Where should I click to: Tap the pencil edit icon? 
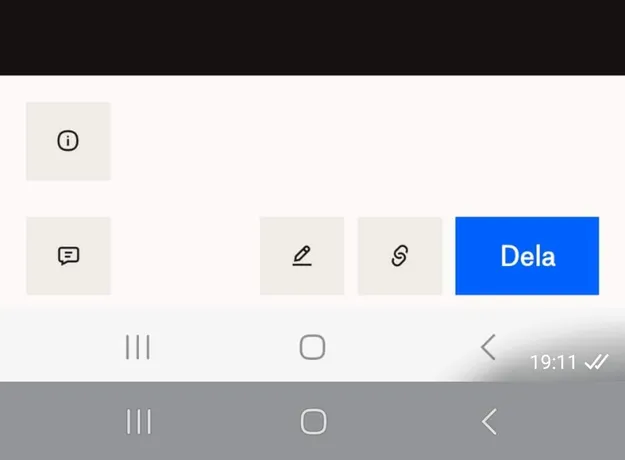pyautogui.click(x=302, y=256)
